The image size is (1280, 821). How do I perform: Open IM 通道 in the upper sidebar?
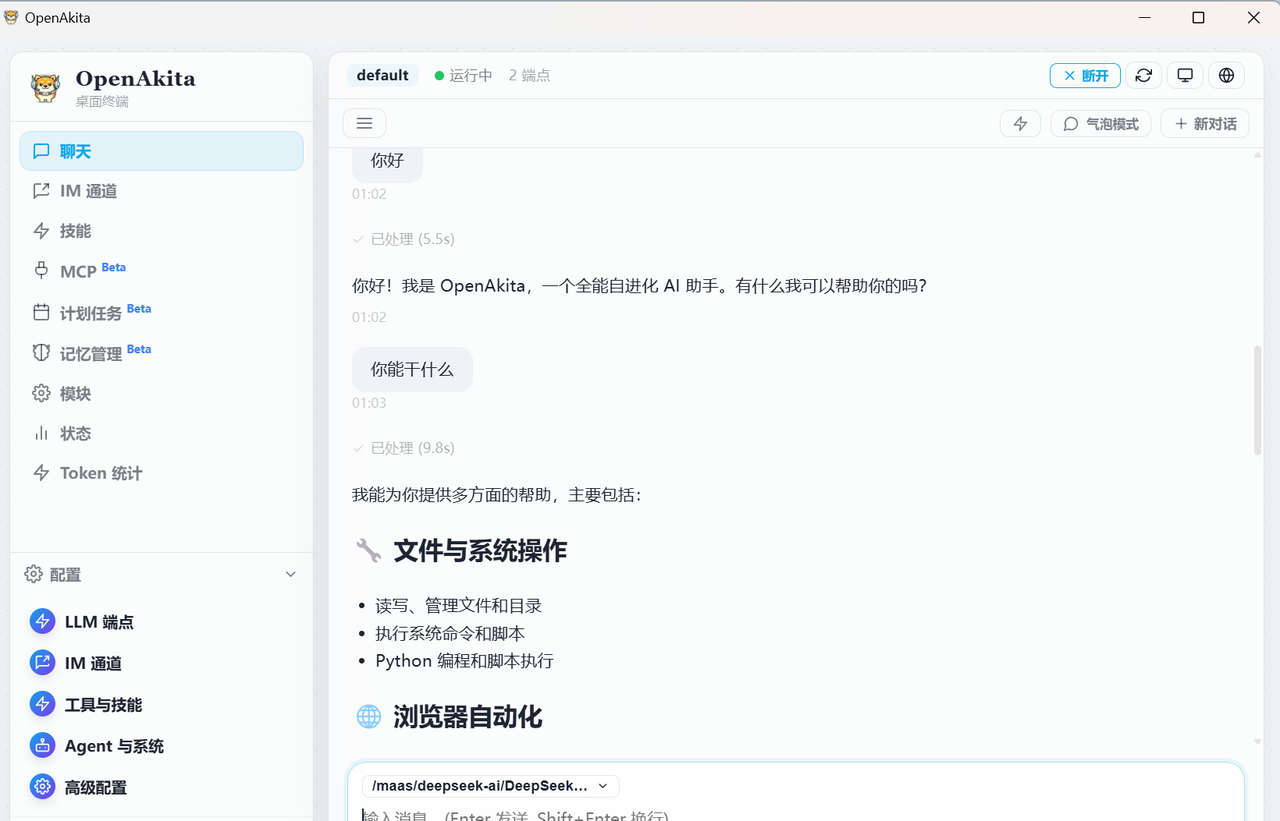click(161, 191)
